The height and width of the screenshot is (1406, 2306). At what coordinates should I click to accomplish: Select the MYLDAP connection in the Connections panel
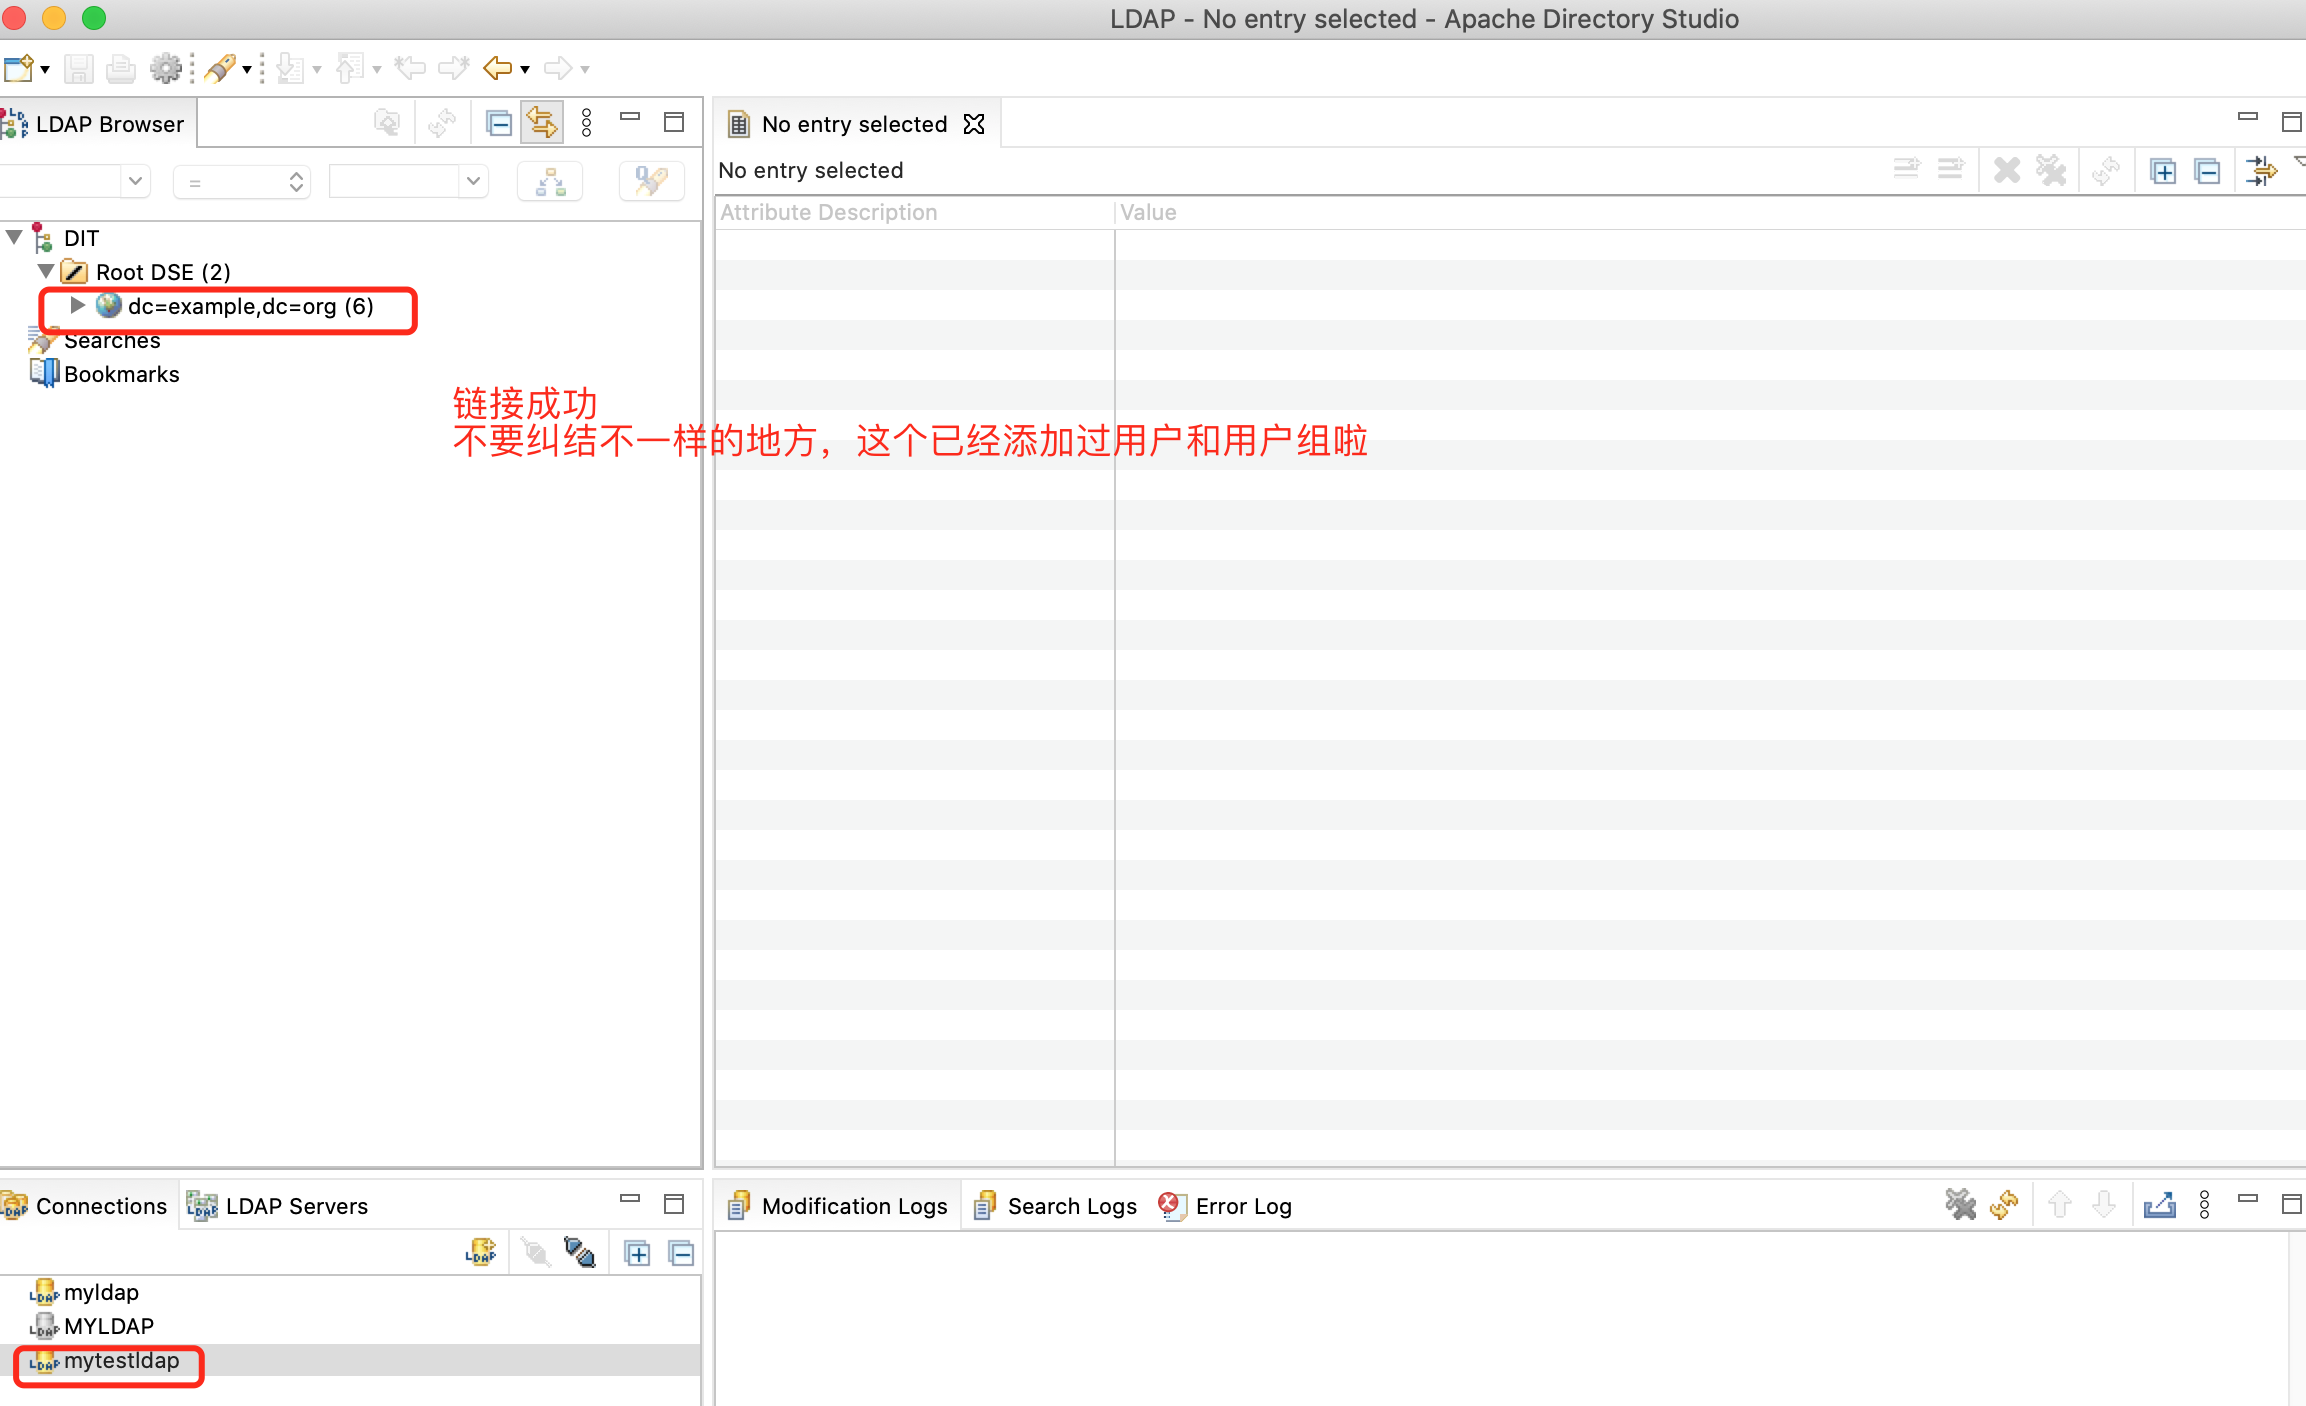(x=109, y=1326)
